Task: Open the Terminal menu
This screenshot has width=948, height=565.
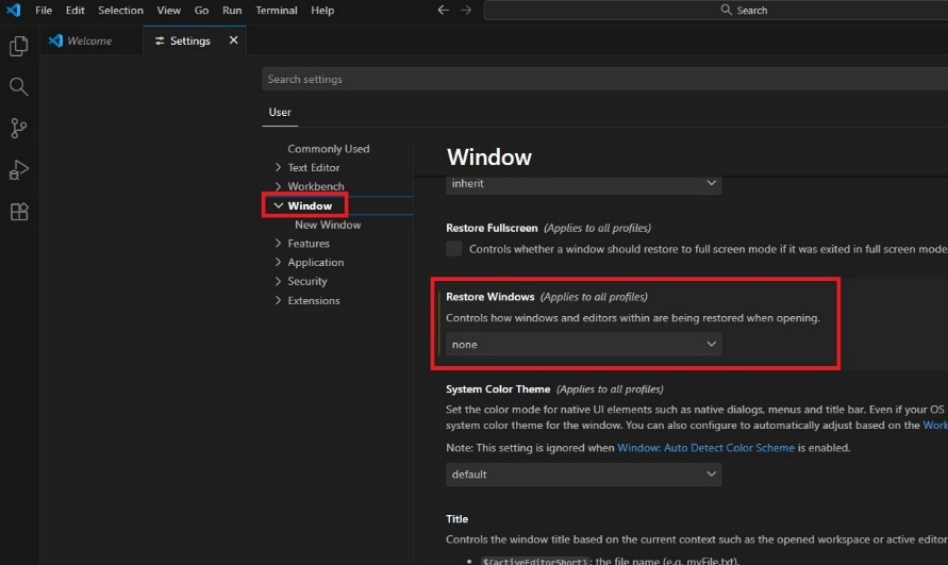Action: click(x=276, y=10)
